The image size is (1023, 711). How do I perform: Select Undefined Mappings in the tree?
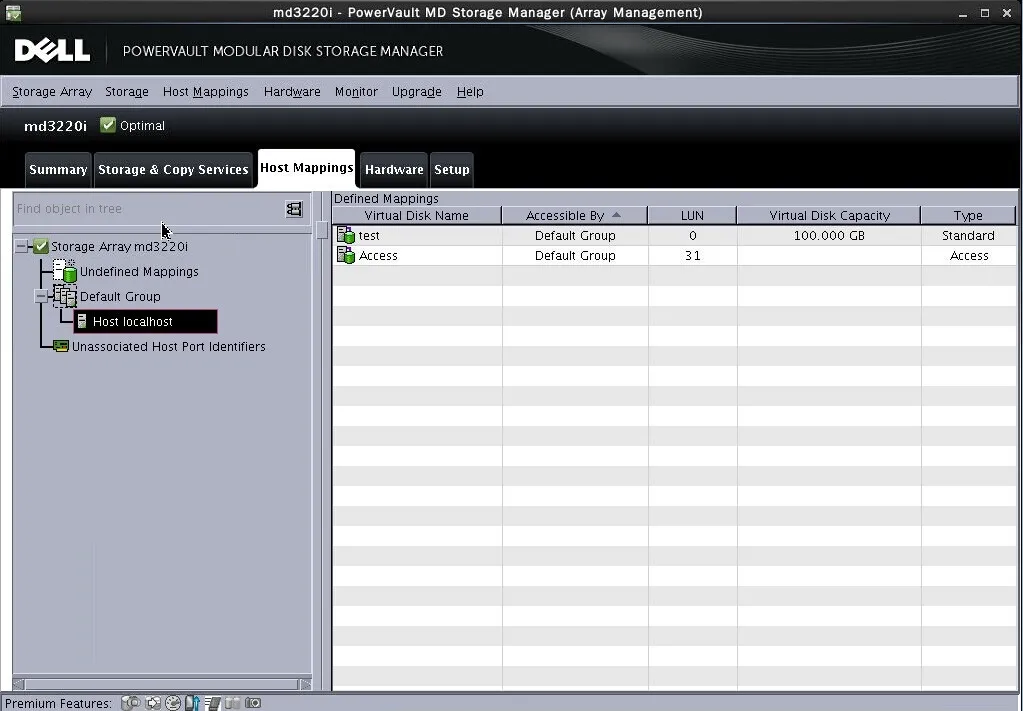pos(139,271)
